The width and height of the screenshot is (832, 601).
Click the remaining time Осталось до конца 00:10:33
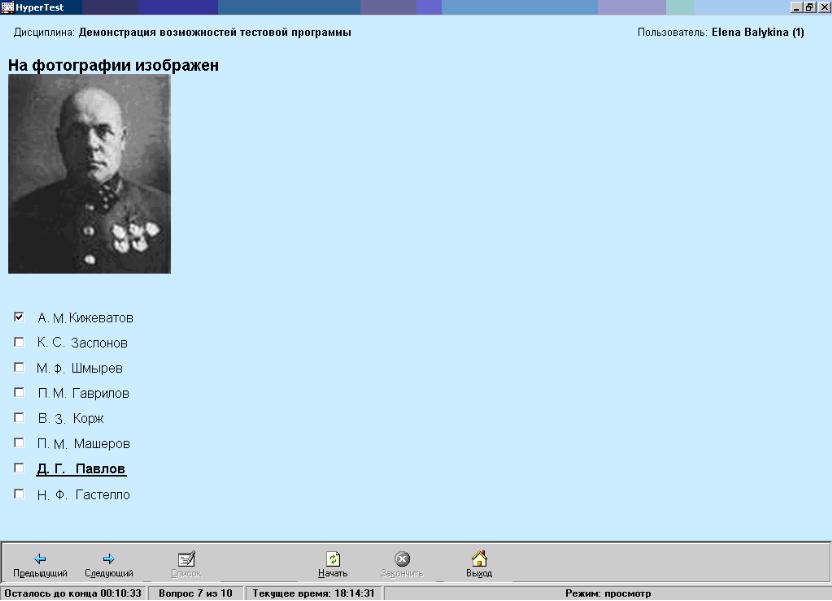click(73, 593)
